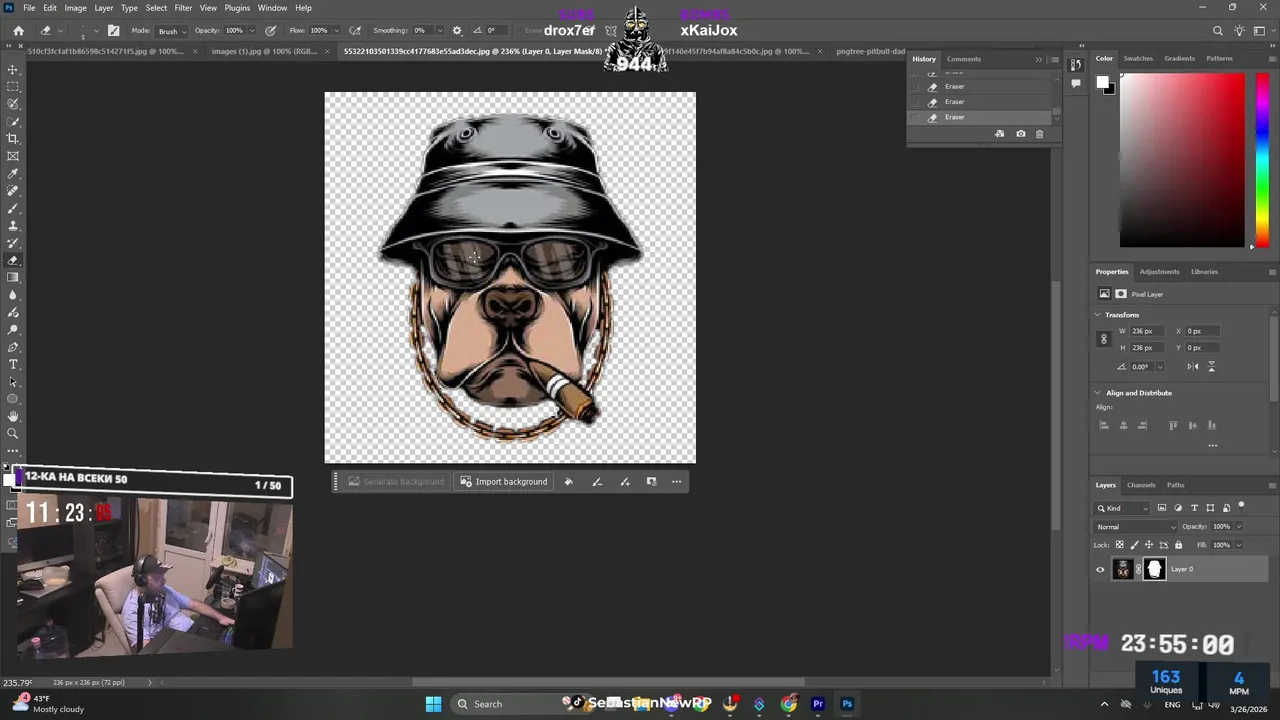This screenshot has width=1280, height=720.
Task: Select the Brush tool in left toolbar
Action: (13, 209)
